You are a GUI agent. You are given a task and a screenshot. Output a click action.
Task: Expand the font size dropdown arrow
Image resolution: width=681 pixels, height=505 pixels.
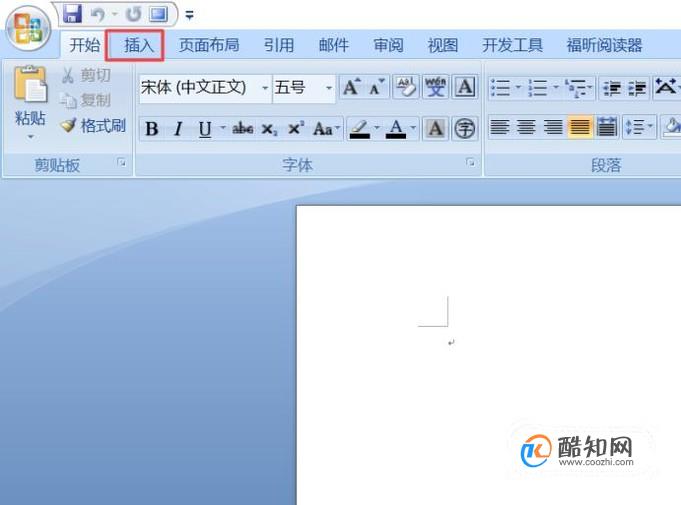(x=329, y=88)
